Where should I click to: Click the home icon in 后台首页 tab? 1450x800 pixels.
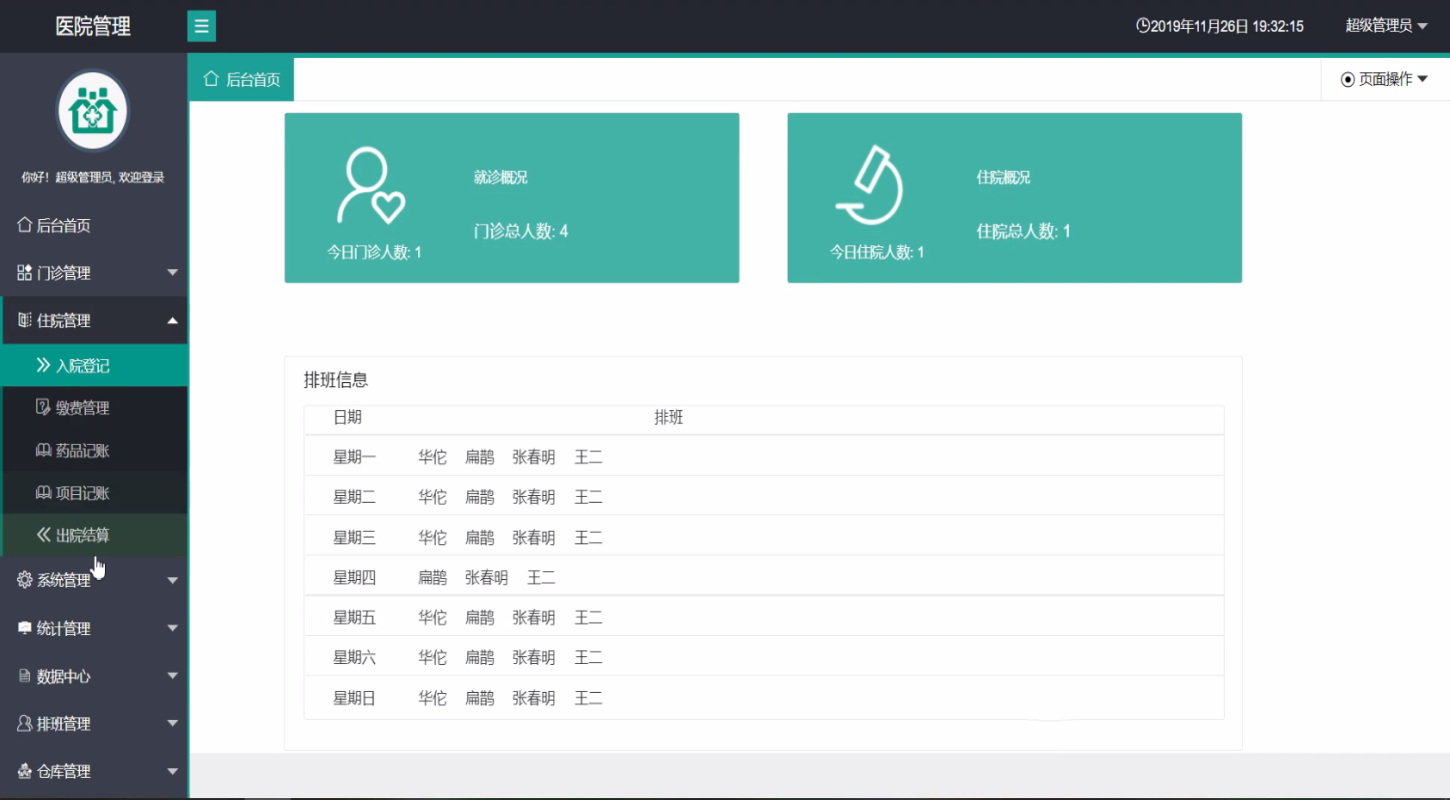[211, 79]
